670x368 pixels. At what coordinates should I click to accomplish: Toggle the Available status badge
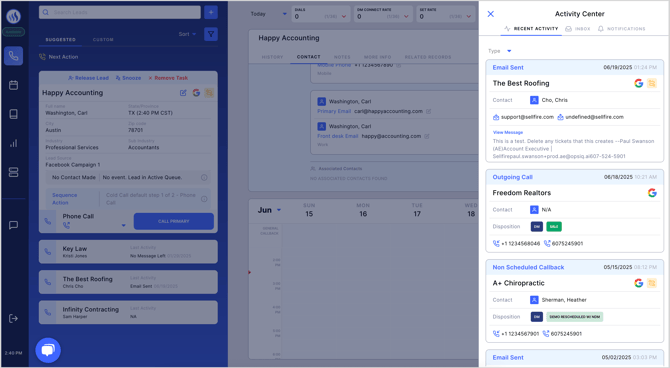[13, 32]
